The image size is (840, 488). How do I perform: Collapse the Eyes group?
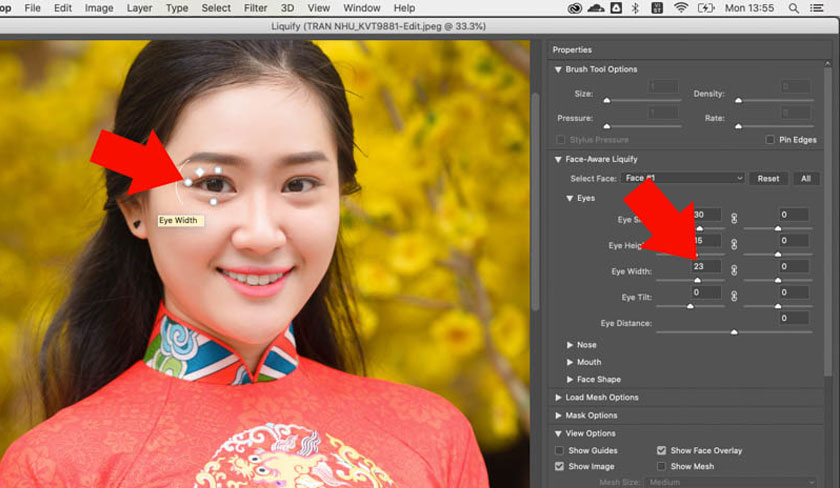pyautogui.click(x=570, y=198)
